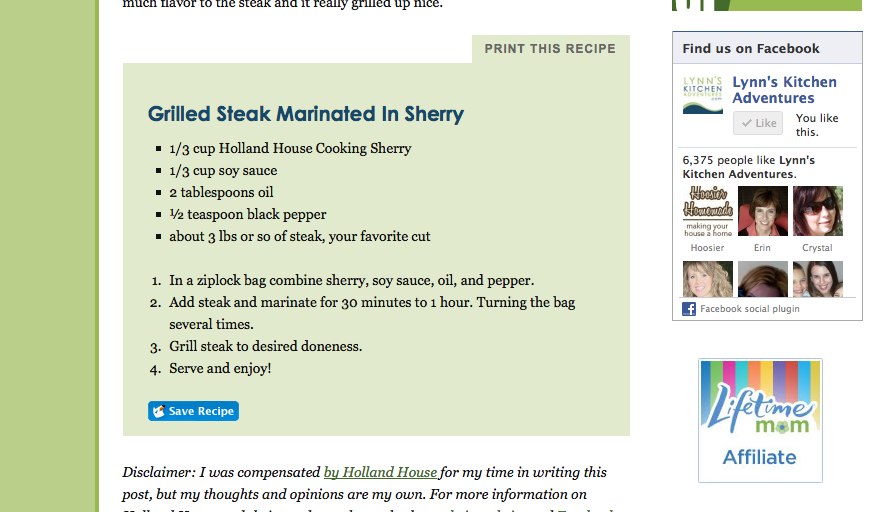Open the Facebook social plugin link
Image resolution: width=881 pixels, height=512 pixels.
pyautogui.click(x=750, y=309)
